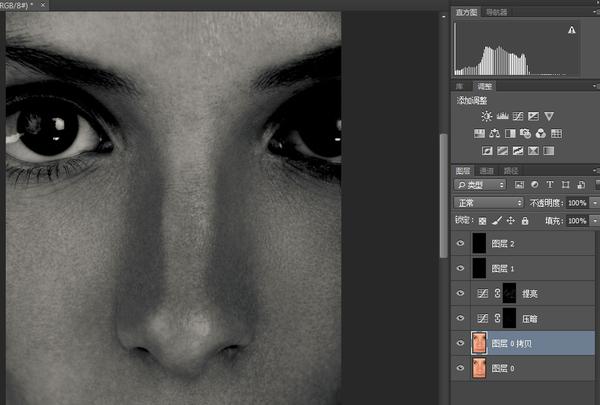Add a Levels adjustment layer
This screenshot has height=405, width=600.
coord(502,117)
